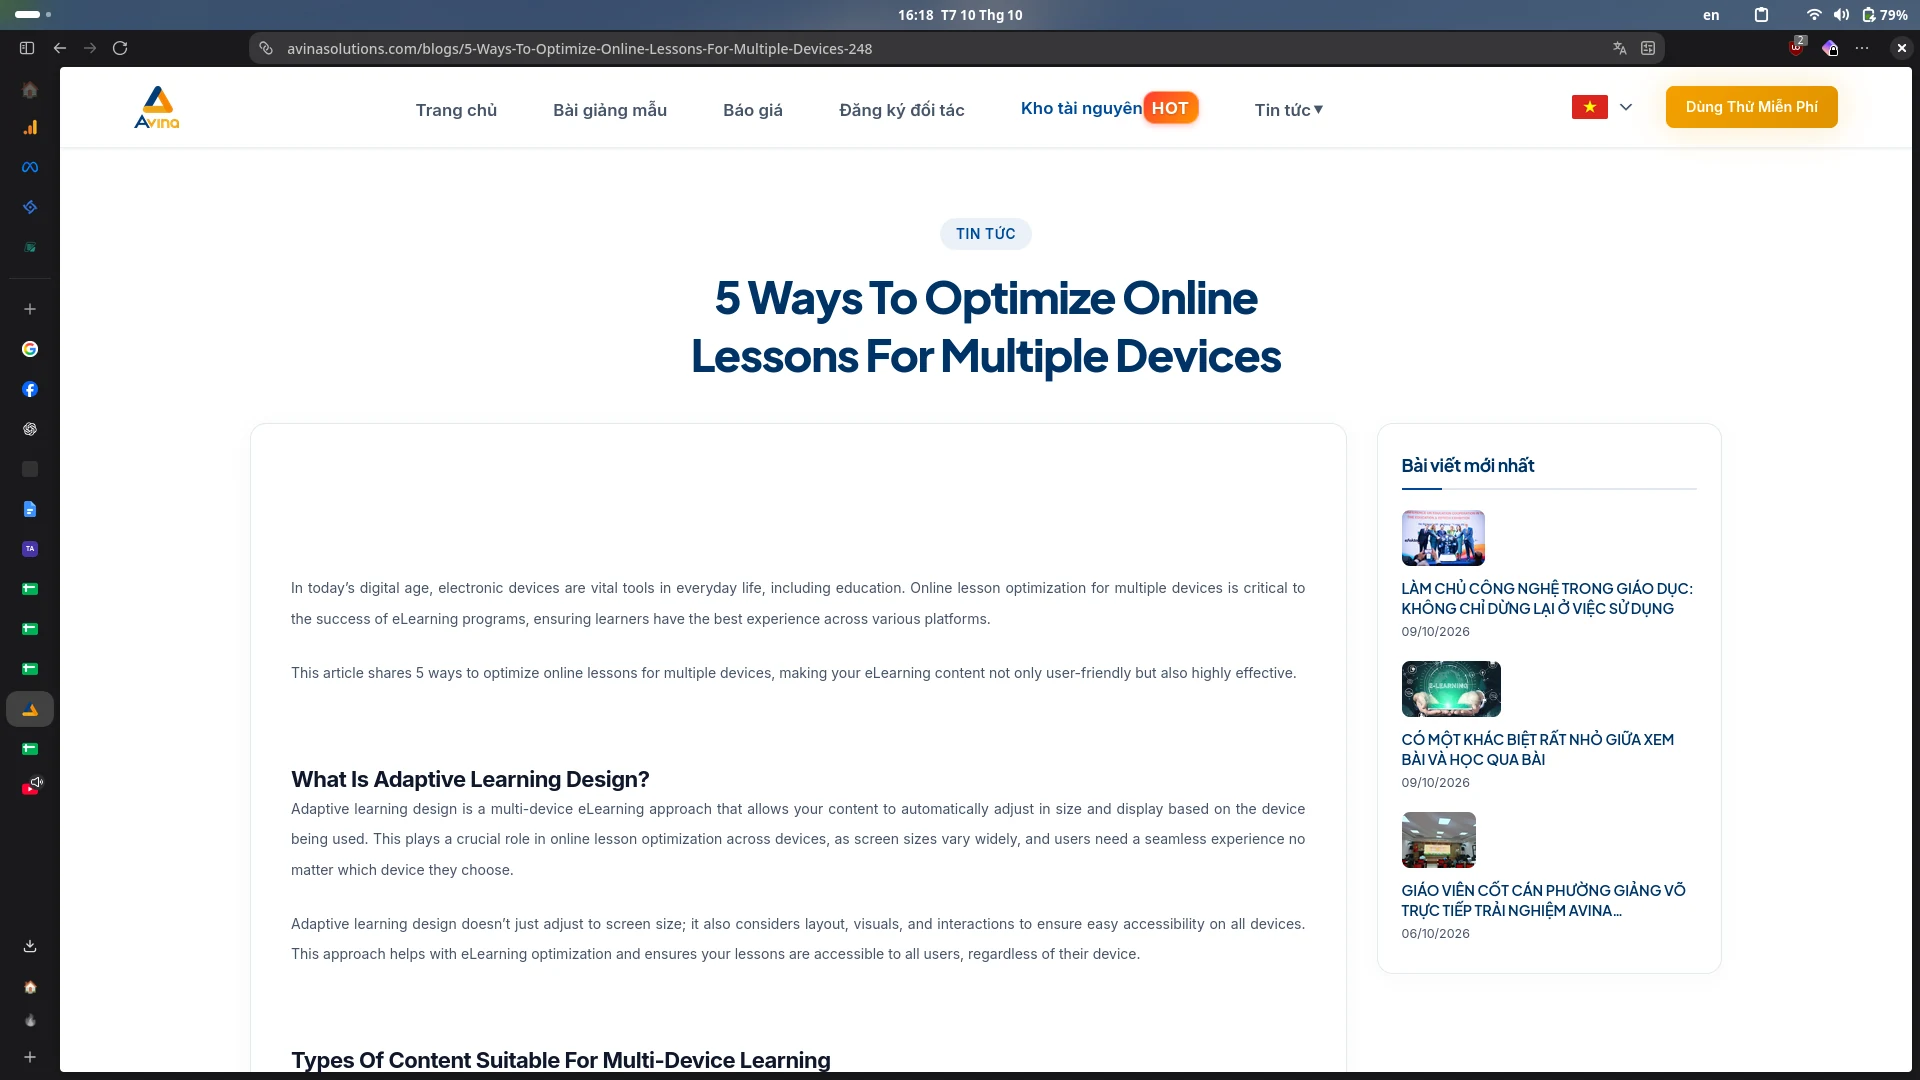This screenshot has height=1080, width=1920.
Task: Open the clock showing 16:18
Action: 960,15
